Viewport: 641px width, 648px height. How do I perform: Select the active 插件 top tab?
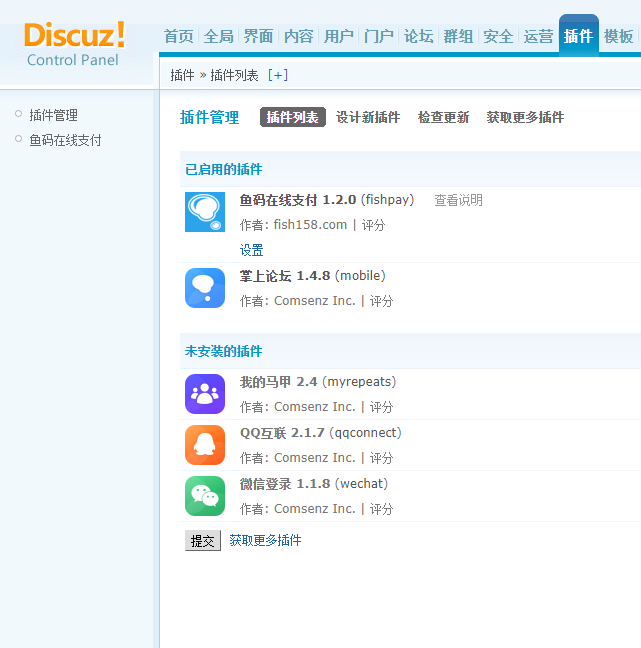[x=579, y=36]
